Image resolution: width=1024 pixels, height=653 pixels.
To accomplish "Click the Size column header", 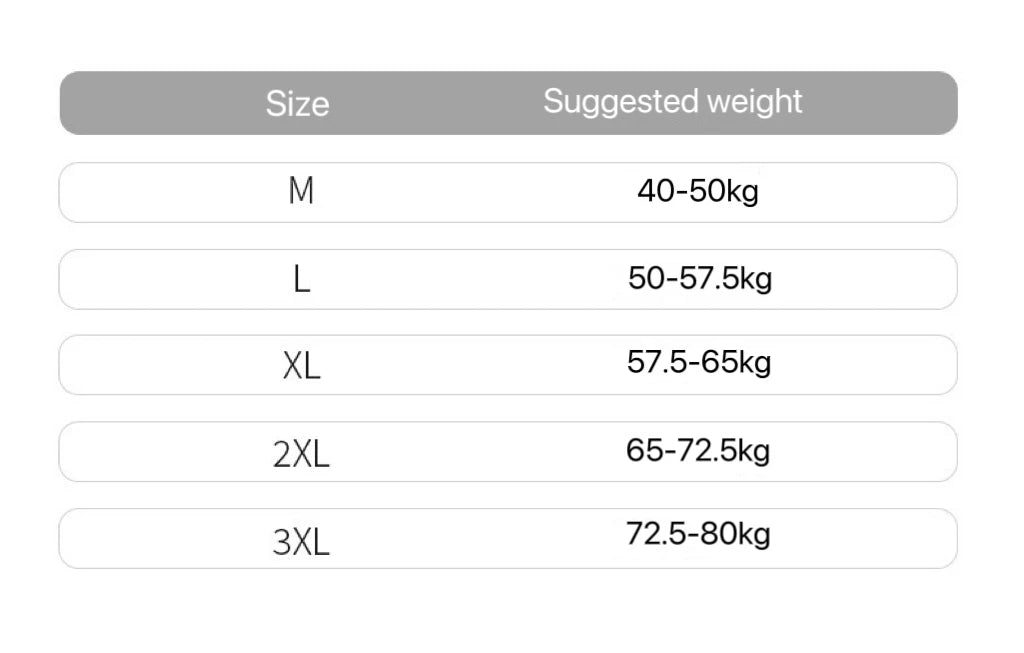I will point(297,103).
